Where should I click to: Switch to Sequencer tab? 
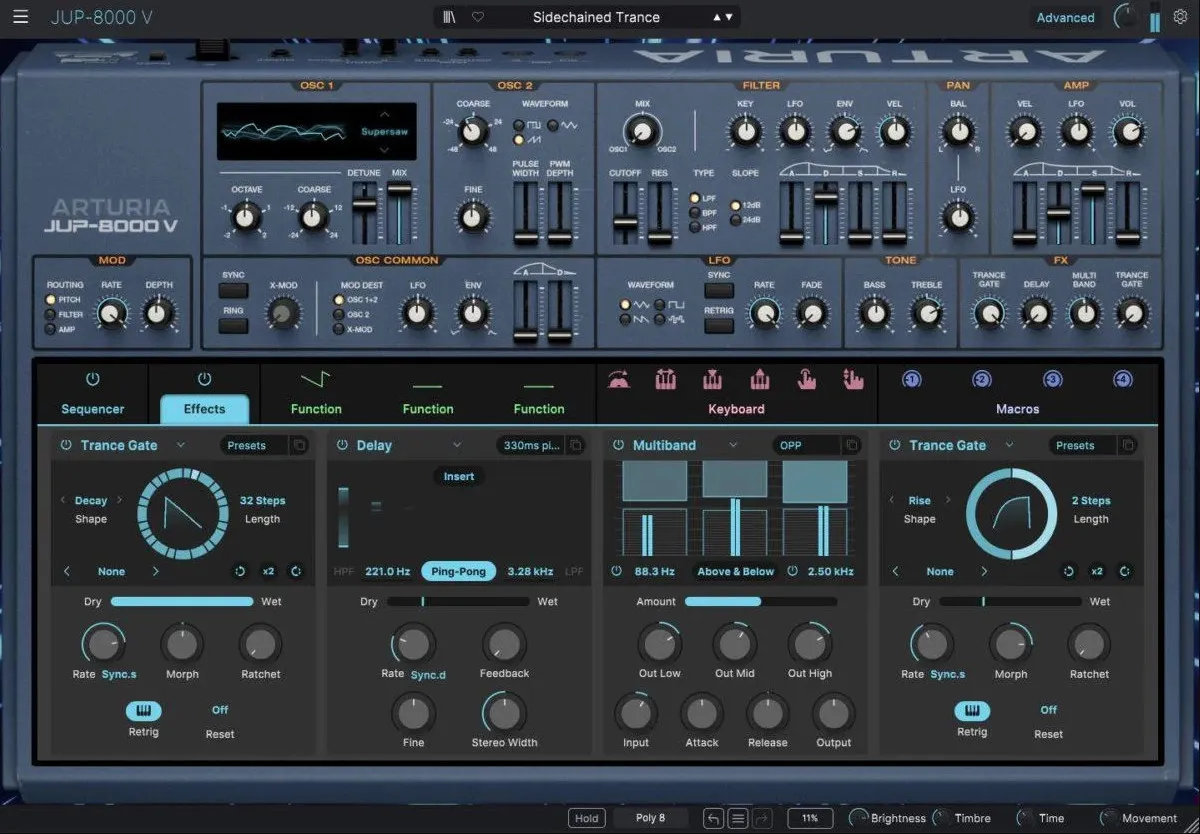pyautogui.click(x=93, y=409)
